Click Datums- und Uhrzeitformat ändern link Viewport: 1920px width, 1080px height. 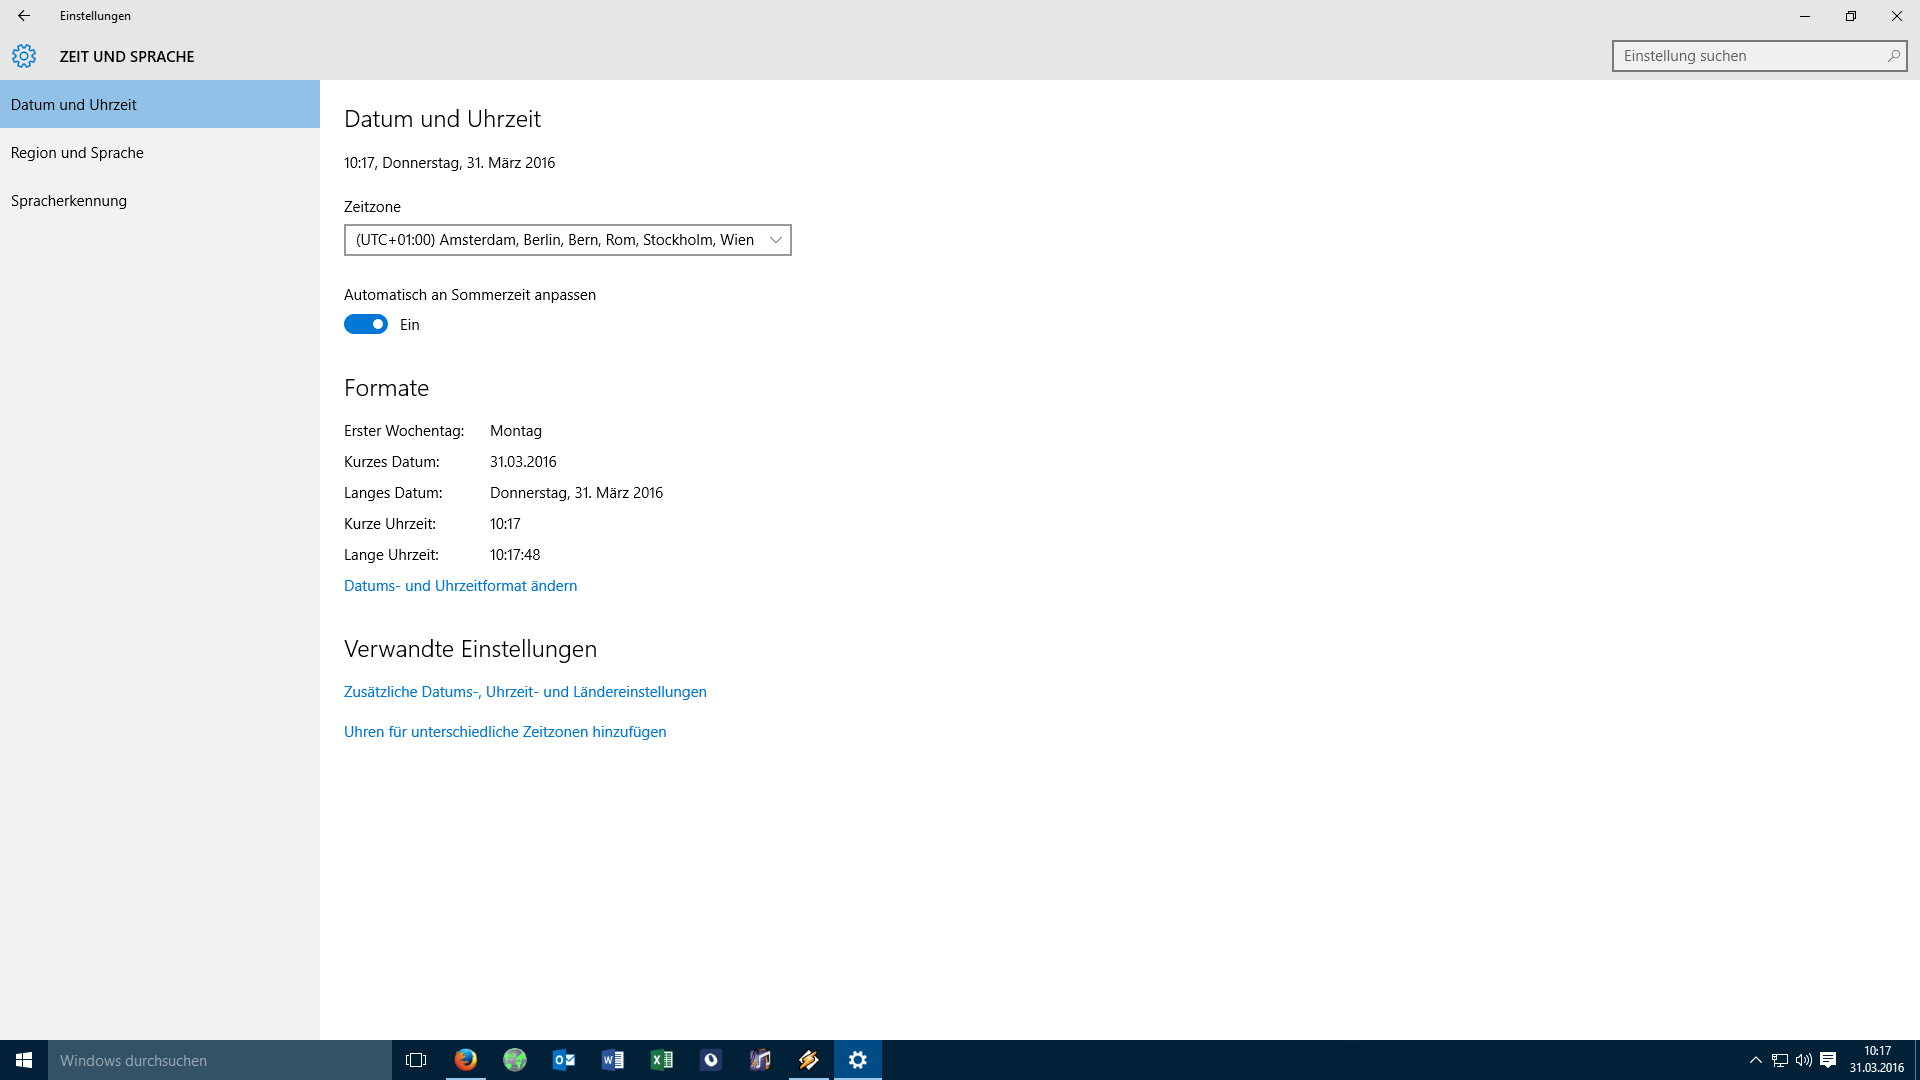[x=460, y=586]
